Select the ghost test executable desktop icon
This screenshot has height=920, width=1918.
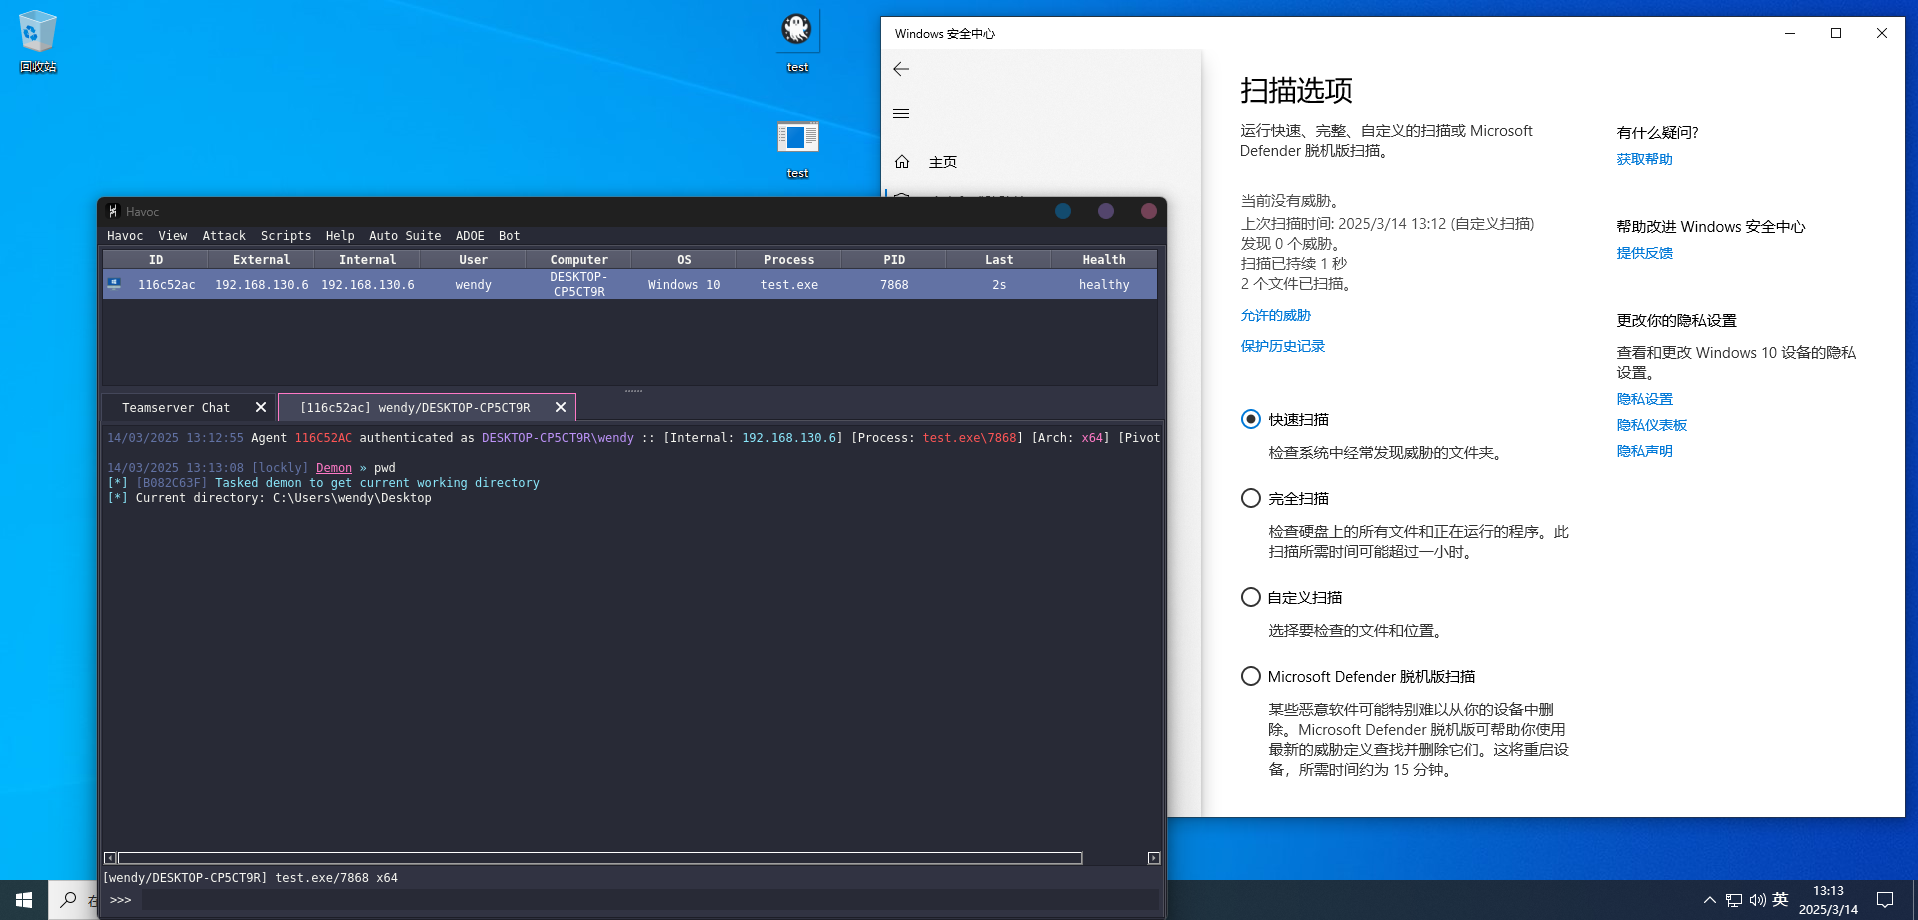[x=797, y=41]
